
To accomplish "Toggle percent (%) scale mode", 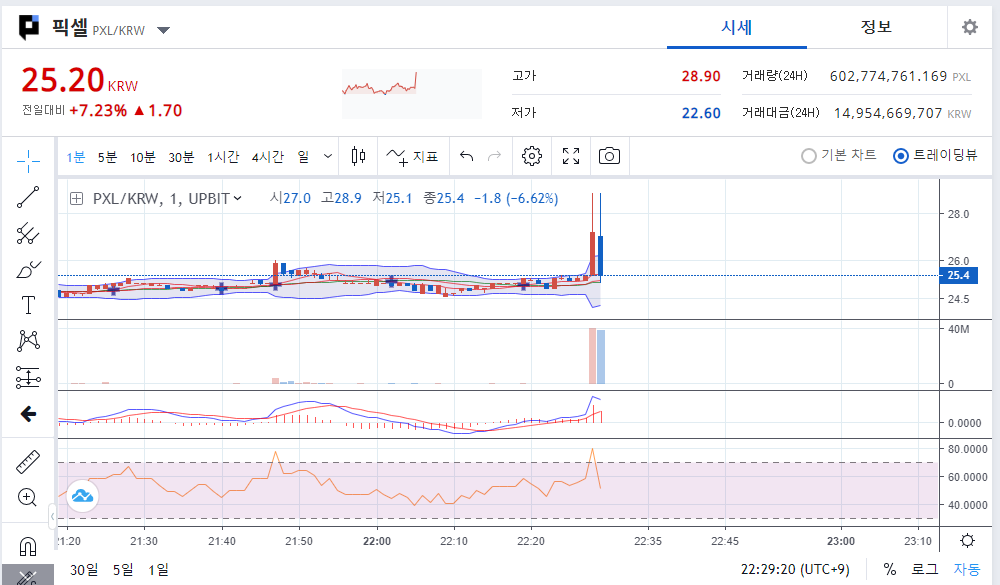I will pyautogui.click(x=890, y=569).
